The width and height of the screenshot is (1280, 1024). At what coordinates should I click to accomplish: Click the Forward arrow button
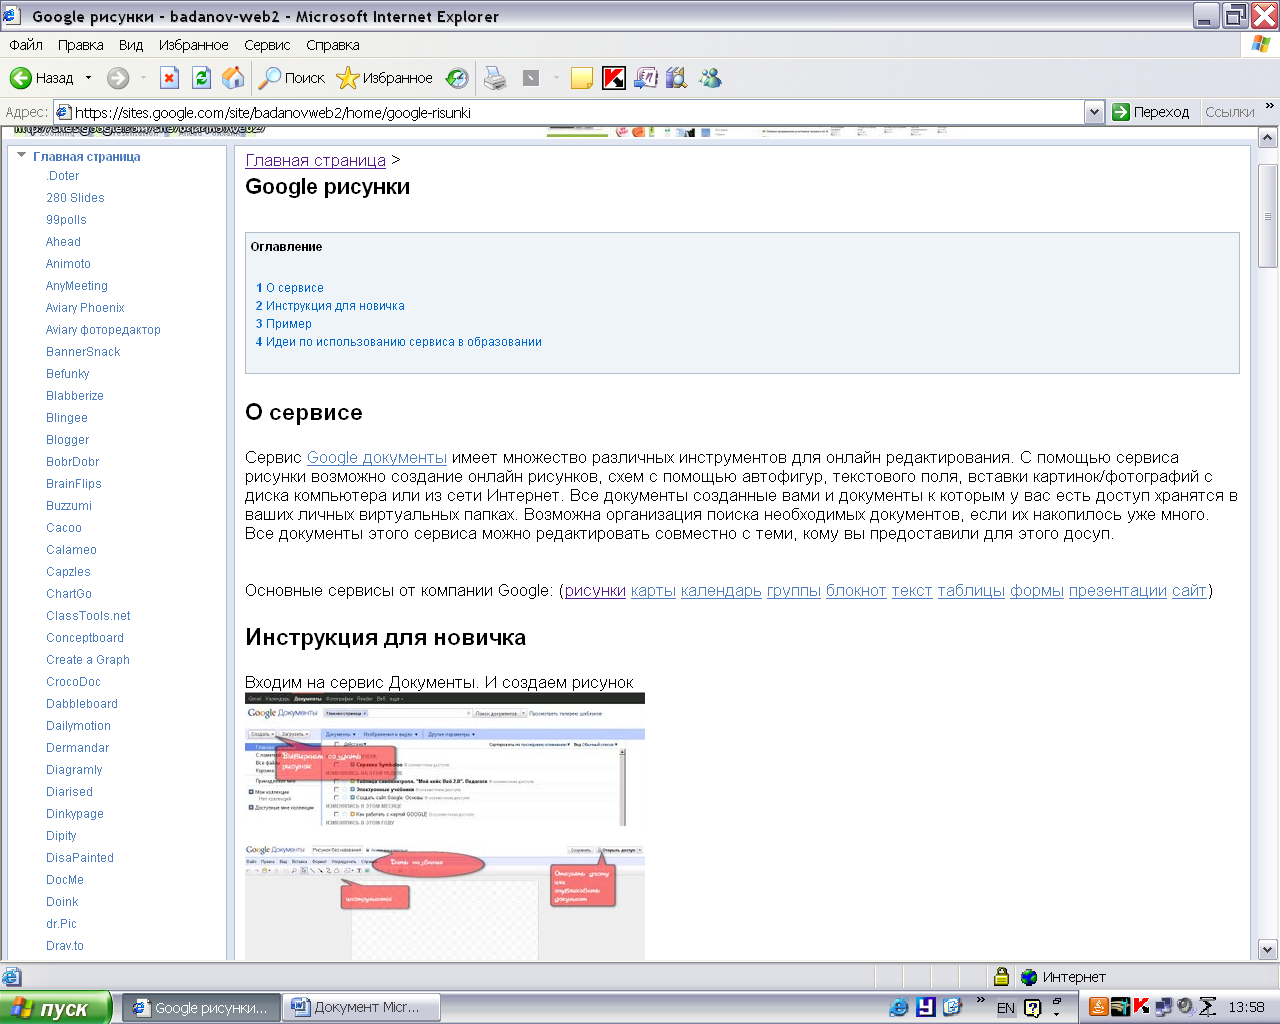(x=118, y=78)
